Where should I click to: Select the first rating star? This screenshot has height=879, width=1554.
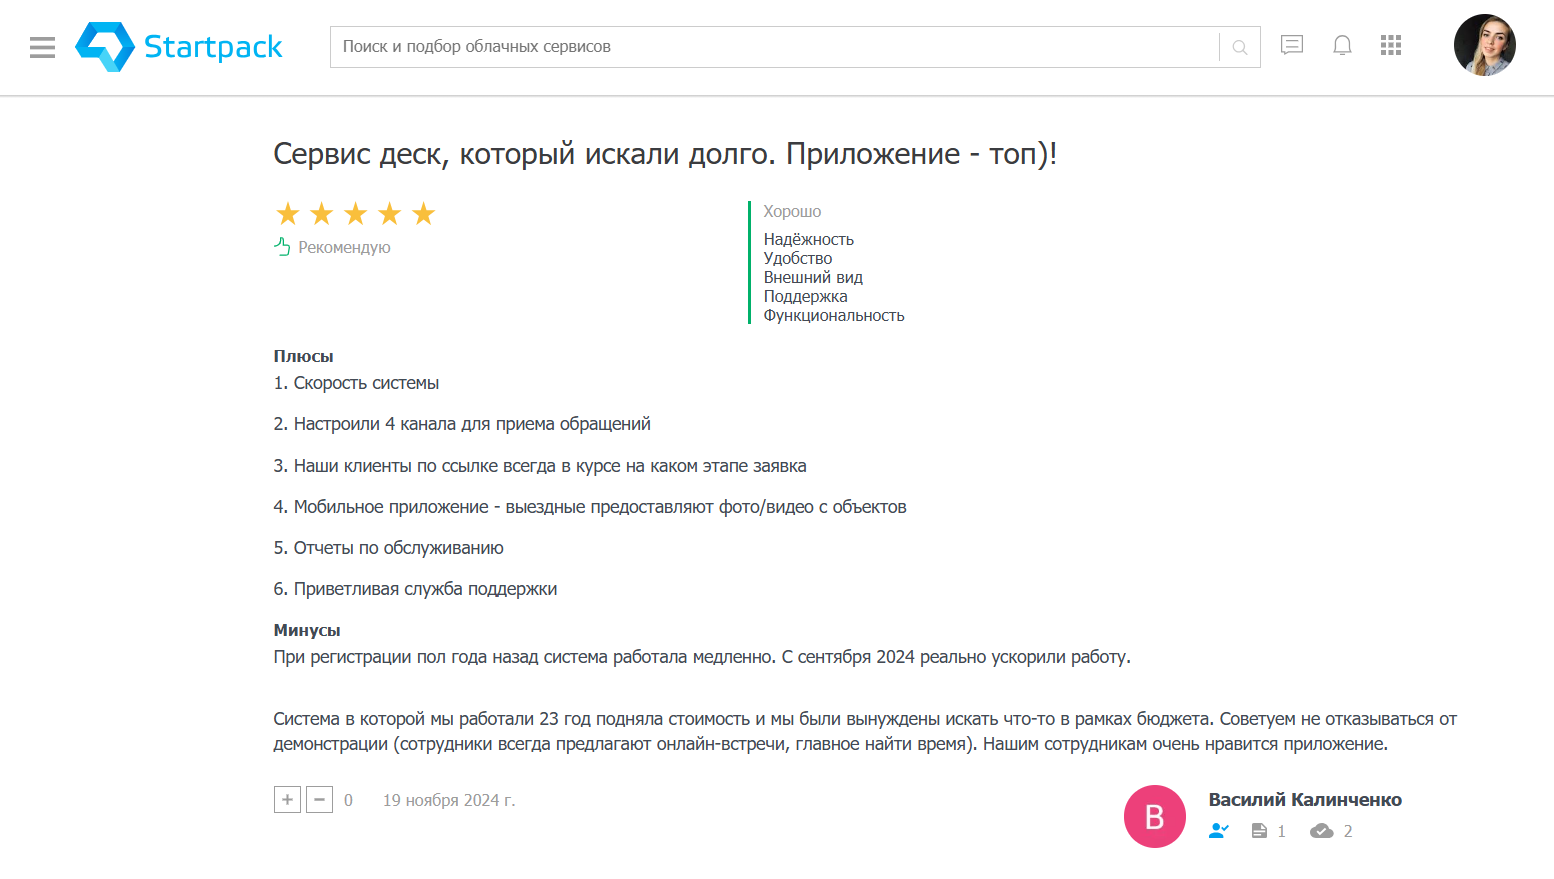[x=287, y=212]
